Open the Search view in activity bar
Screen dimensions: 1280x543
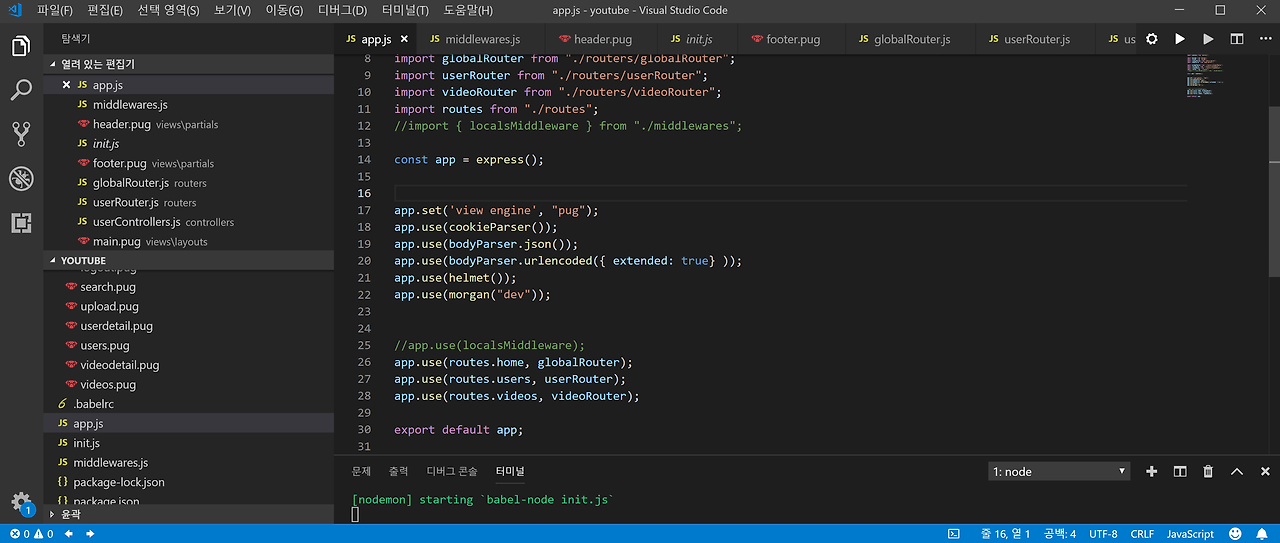(21, 91)
